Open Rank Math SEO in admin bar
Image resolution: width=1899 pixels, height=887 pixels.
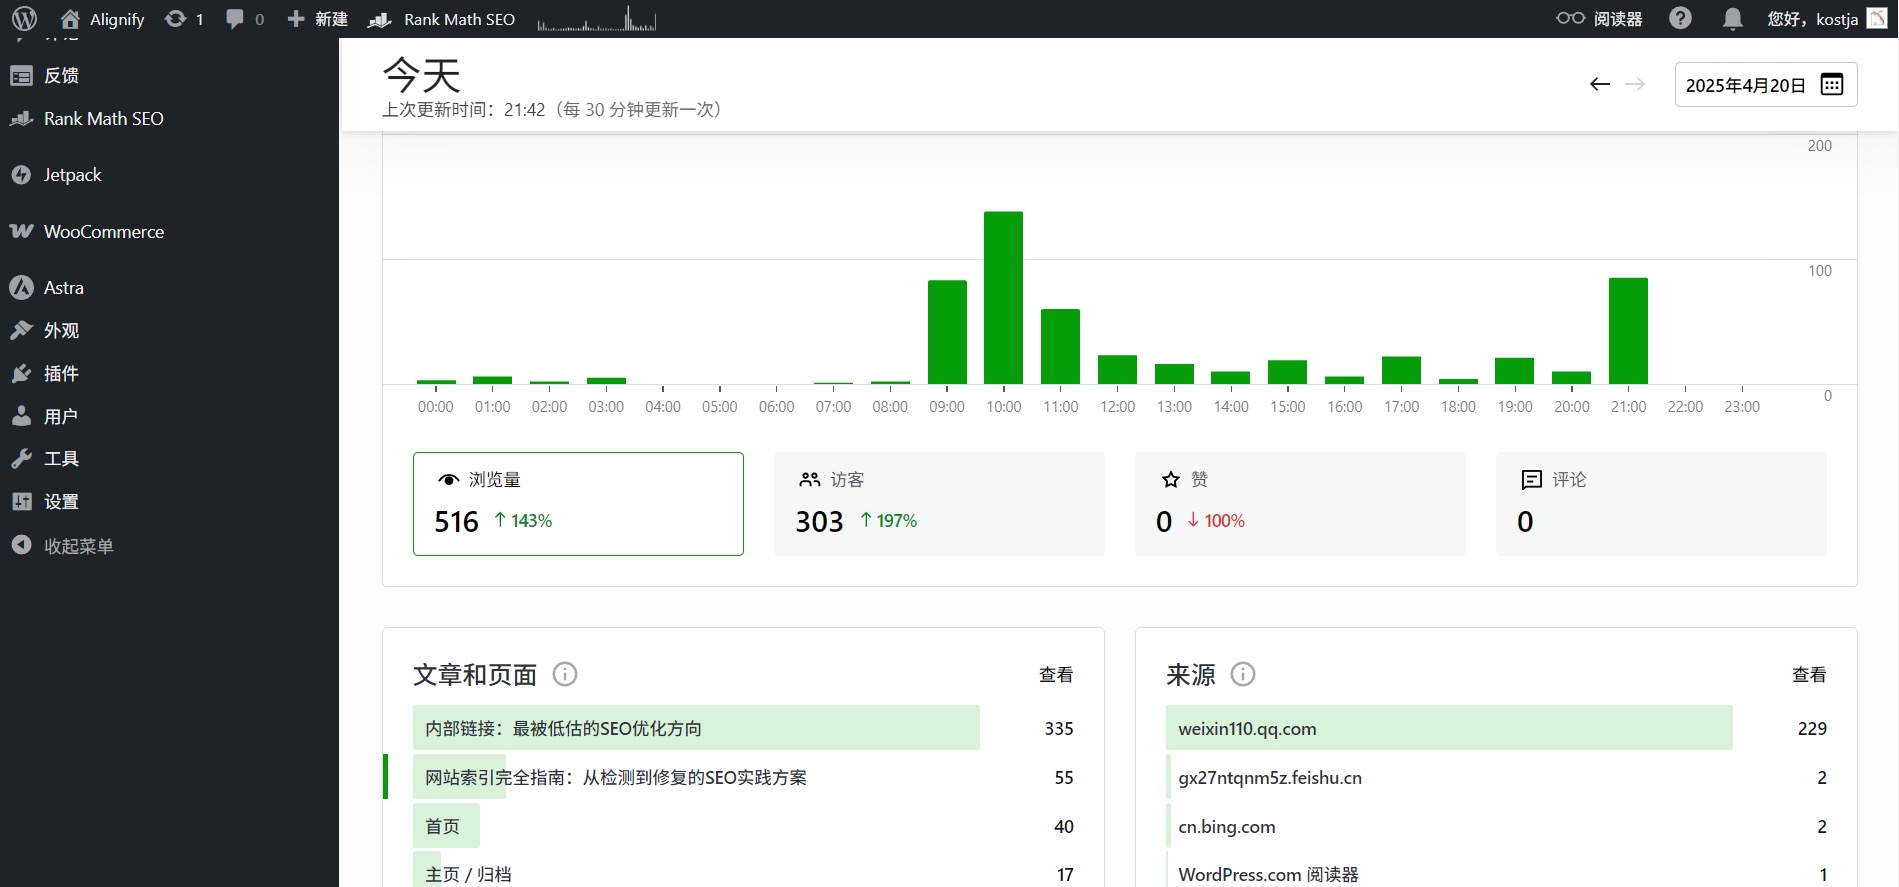point(442,19)
